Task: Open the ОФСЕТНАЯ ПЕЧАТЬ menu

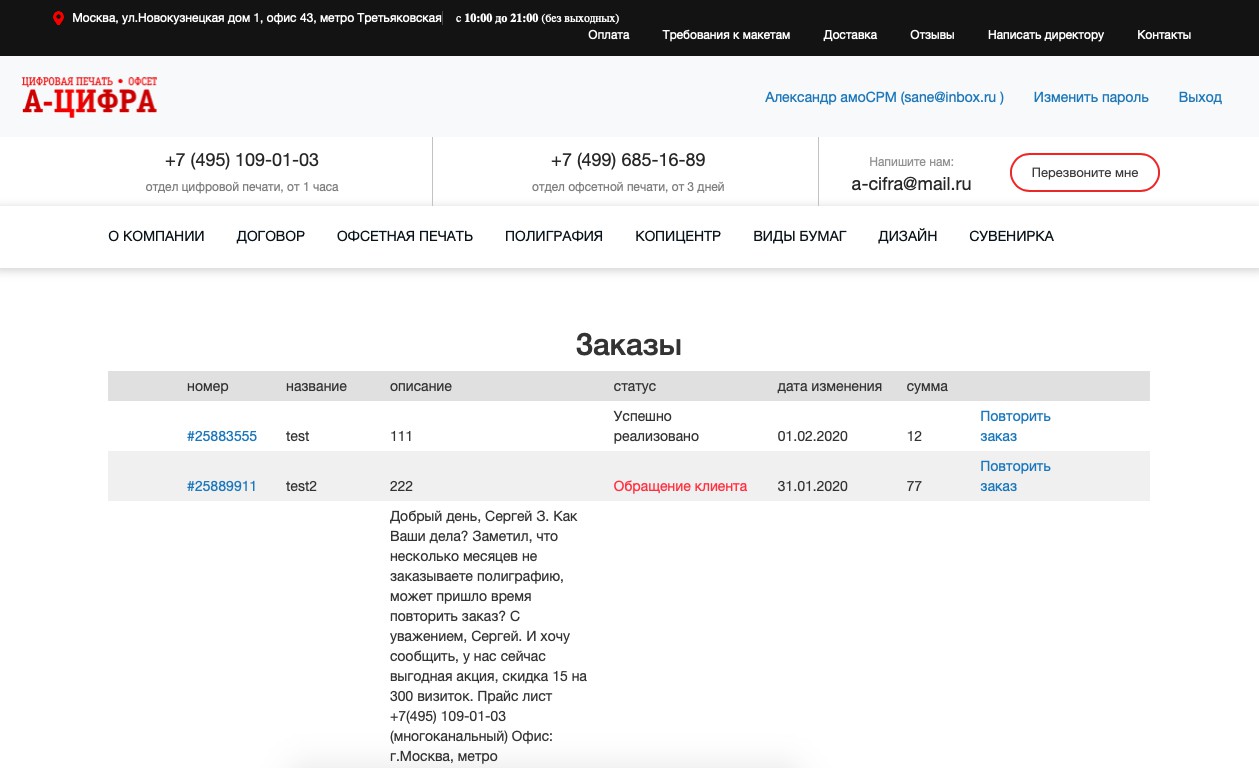Action: (x=405, y=236)
